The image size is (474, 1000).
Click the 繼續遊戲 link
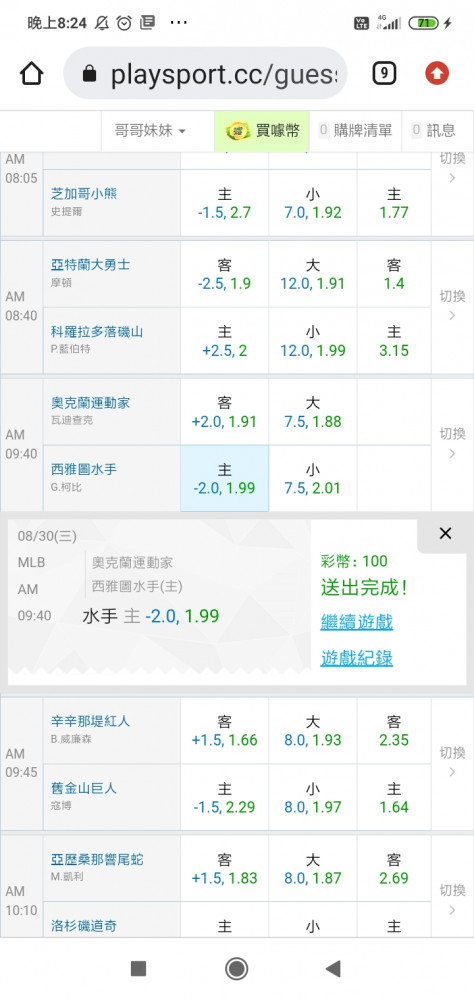(357, 622)
